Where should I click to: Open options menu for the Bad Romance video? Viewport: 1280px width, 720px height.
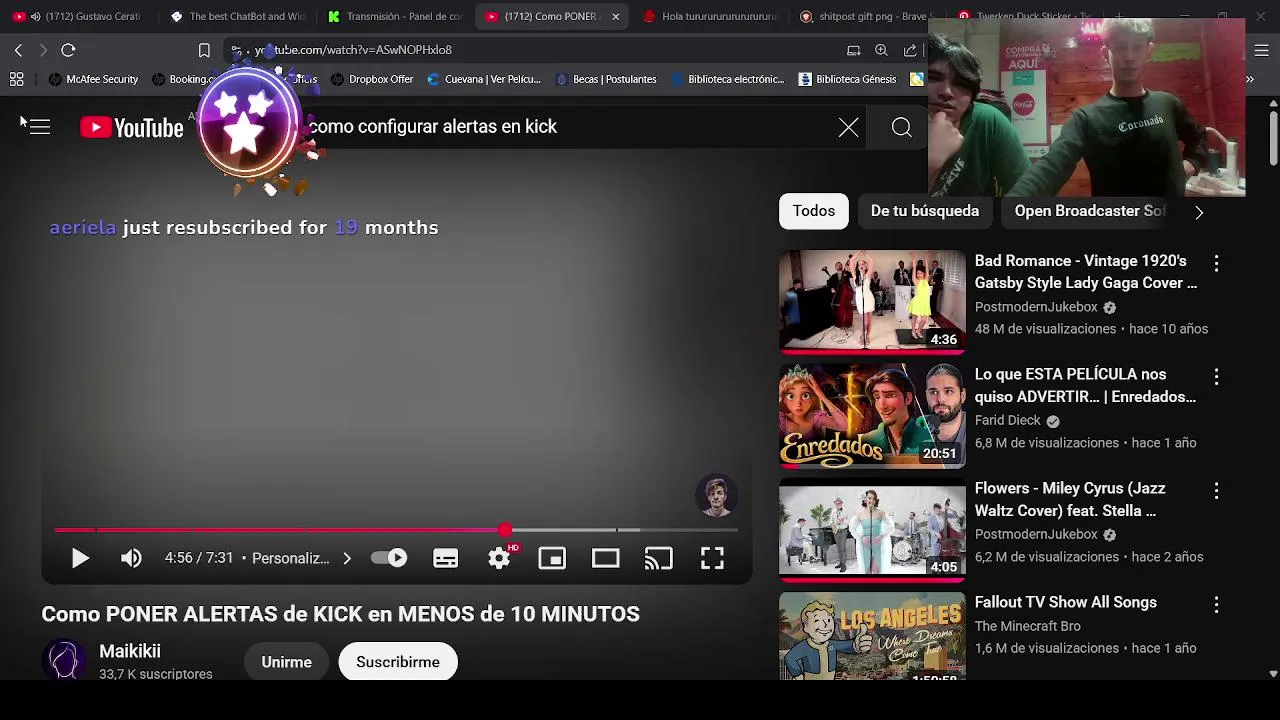(1216, 263)
